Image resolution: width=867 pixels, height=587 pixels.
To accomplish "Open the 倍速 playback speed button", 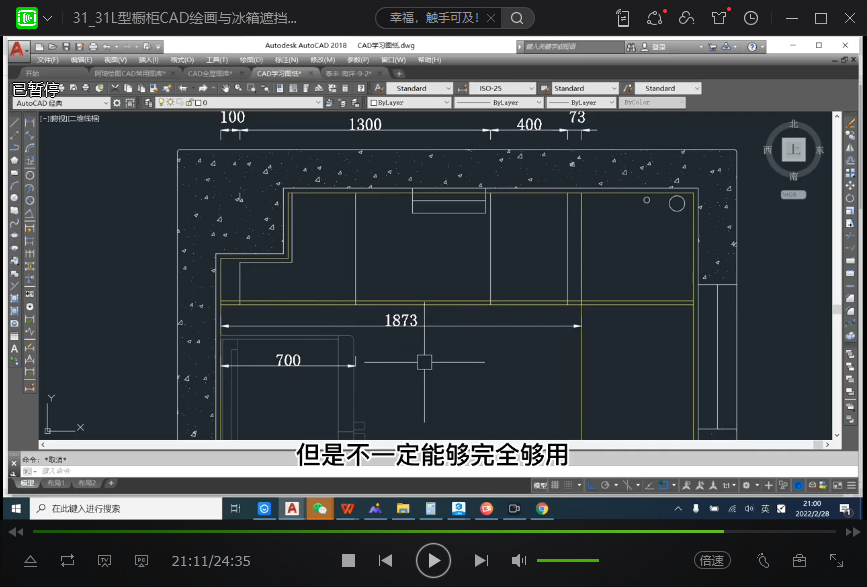I will [712, 561].
